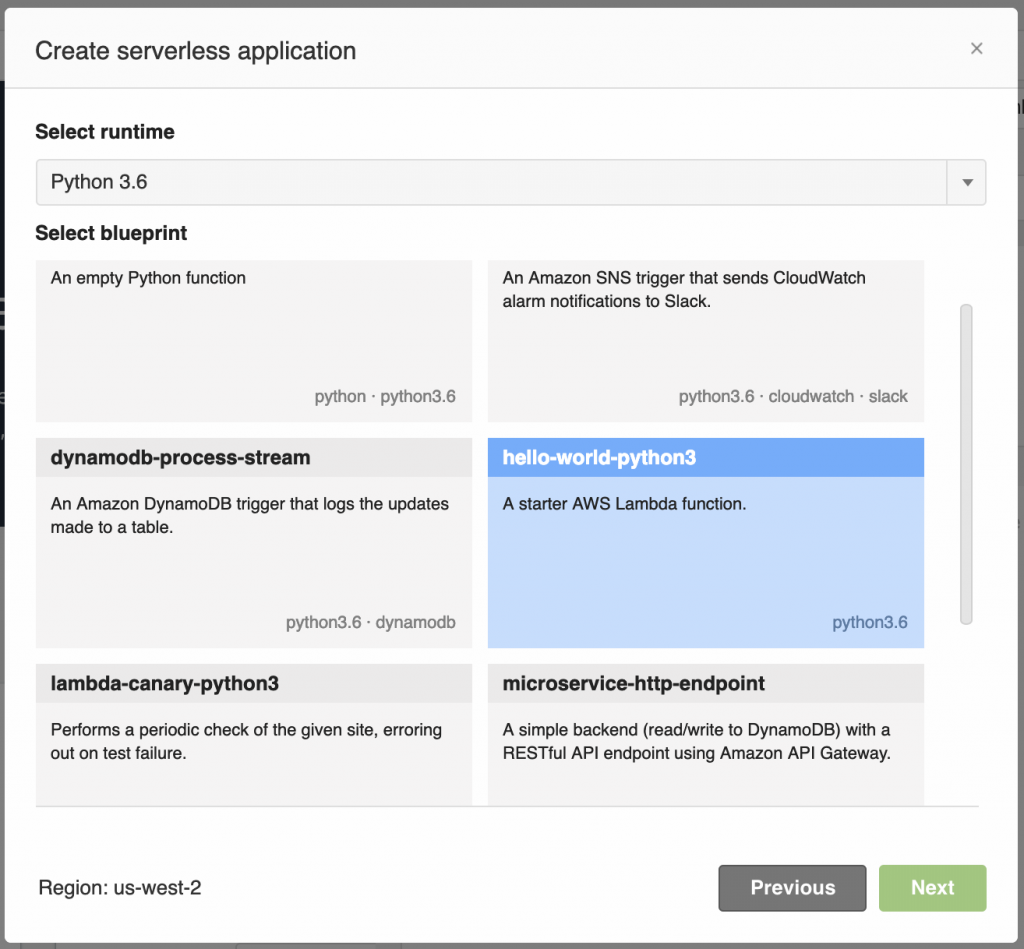Click the dropdown arrow next to Python 3.6
The image size is (1024, 949).
coord(966,182)
